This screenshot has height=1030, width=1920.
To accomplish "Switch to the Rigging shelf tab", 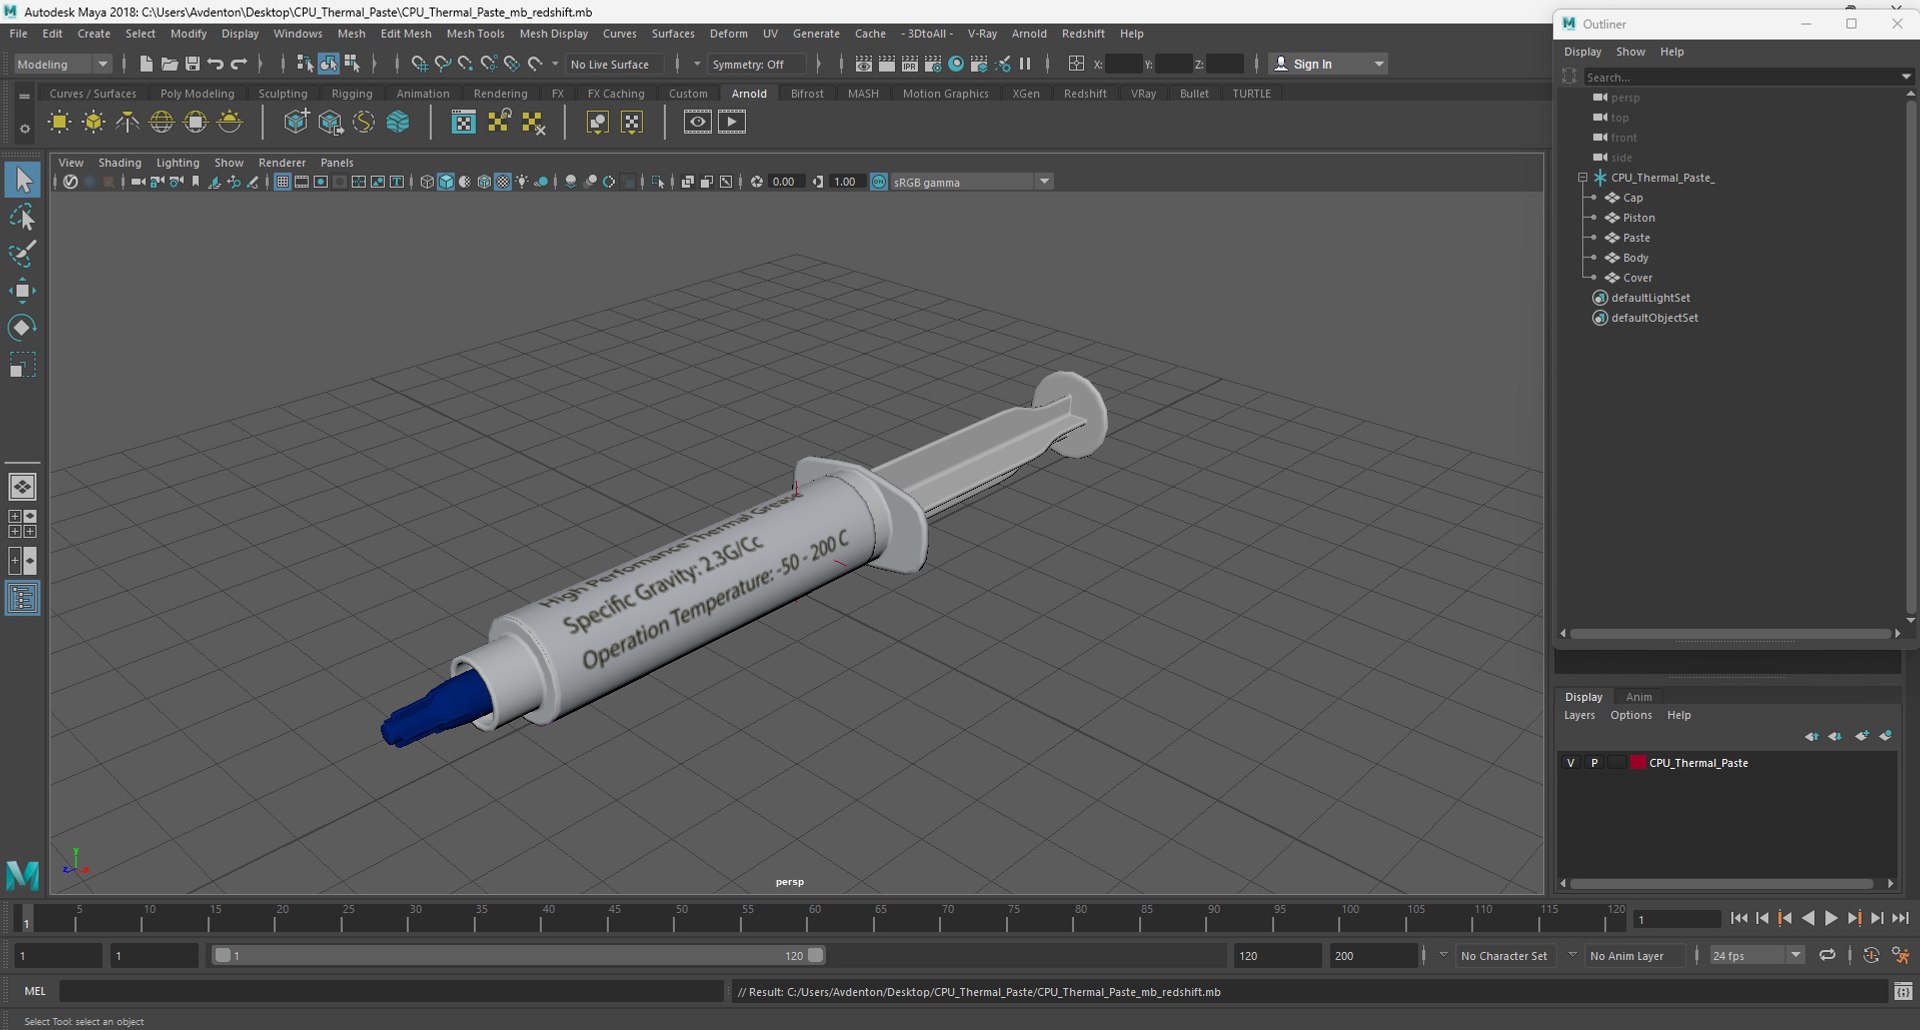I will point(351,94).
